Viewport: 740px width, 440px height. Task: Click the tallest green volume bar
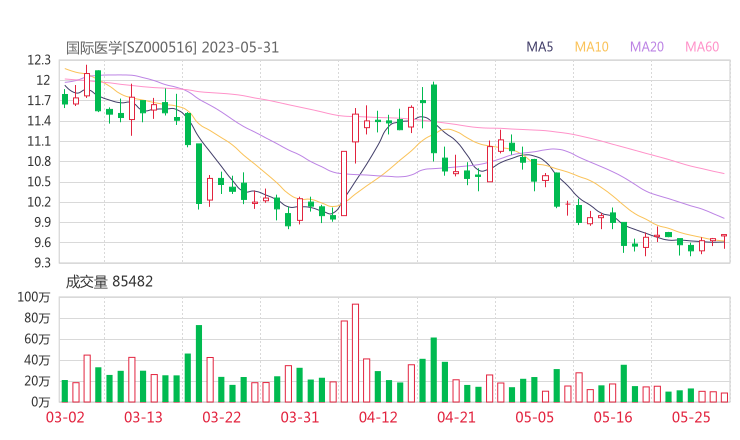(199, 364)
